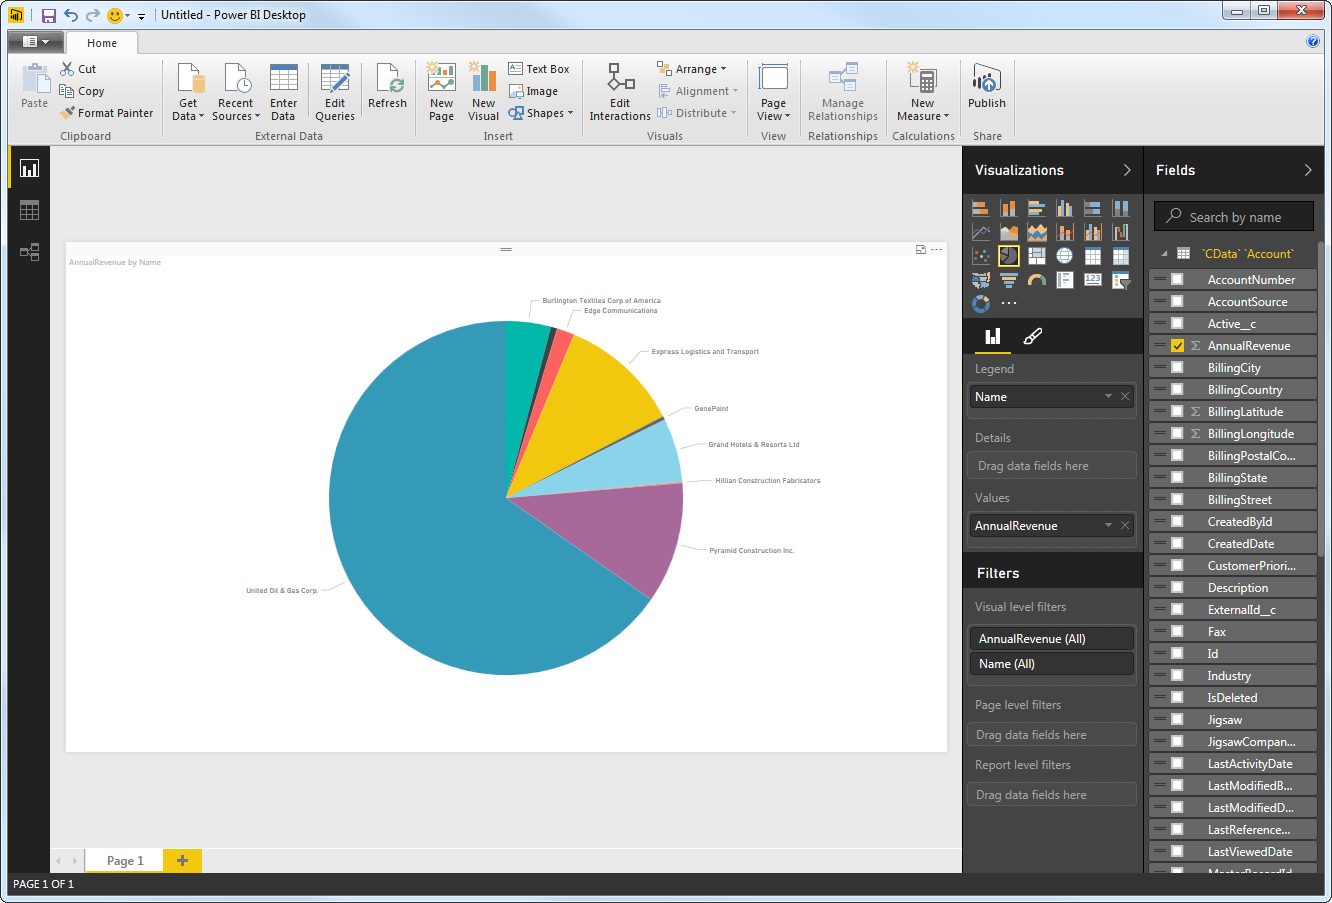This screenshot has height=903, width=1332.
Task: Select the donut chart visualization
Action: [981, 303]
